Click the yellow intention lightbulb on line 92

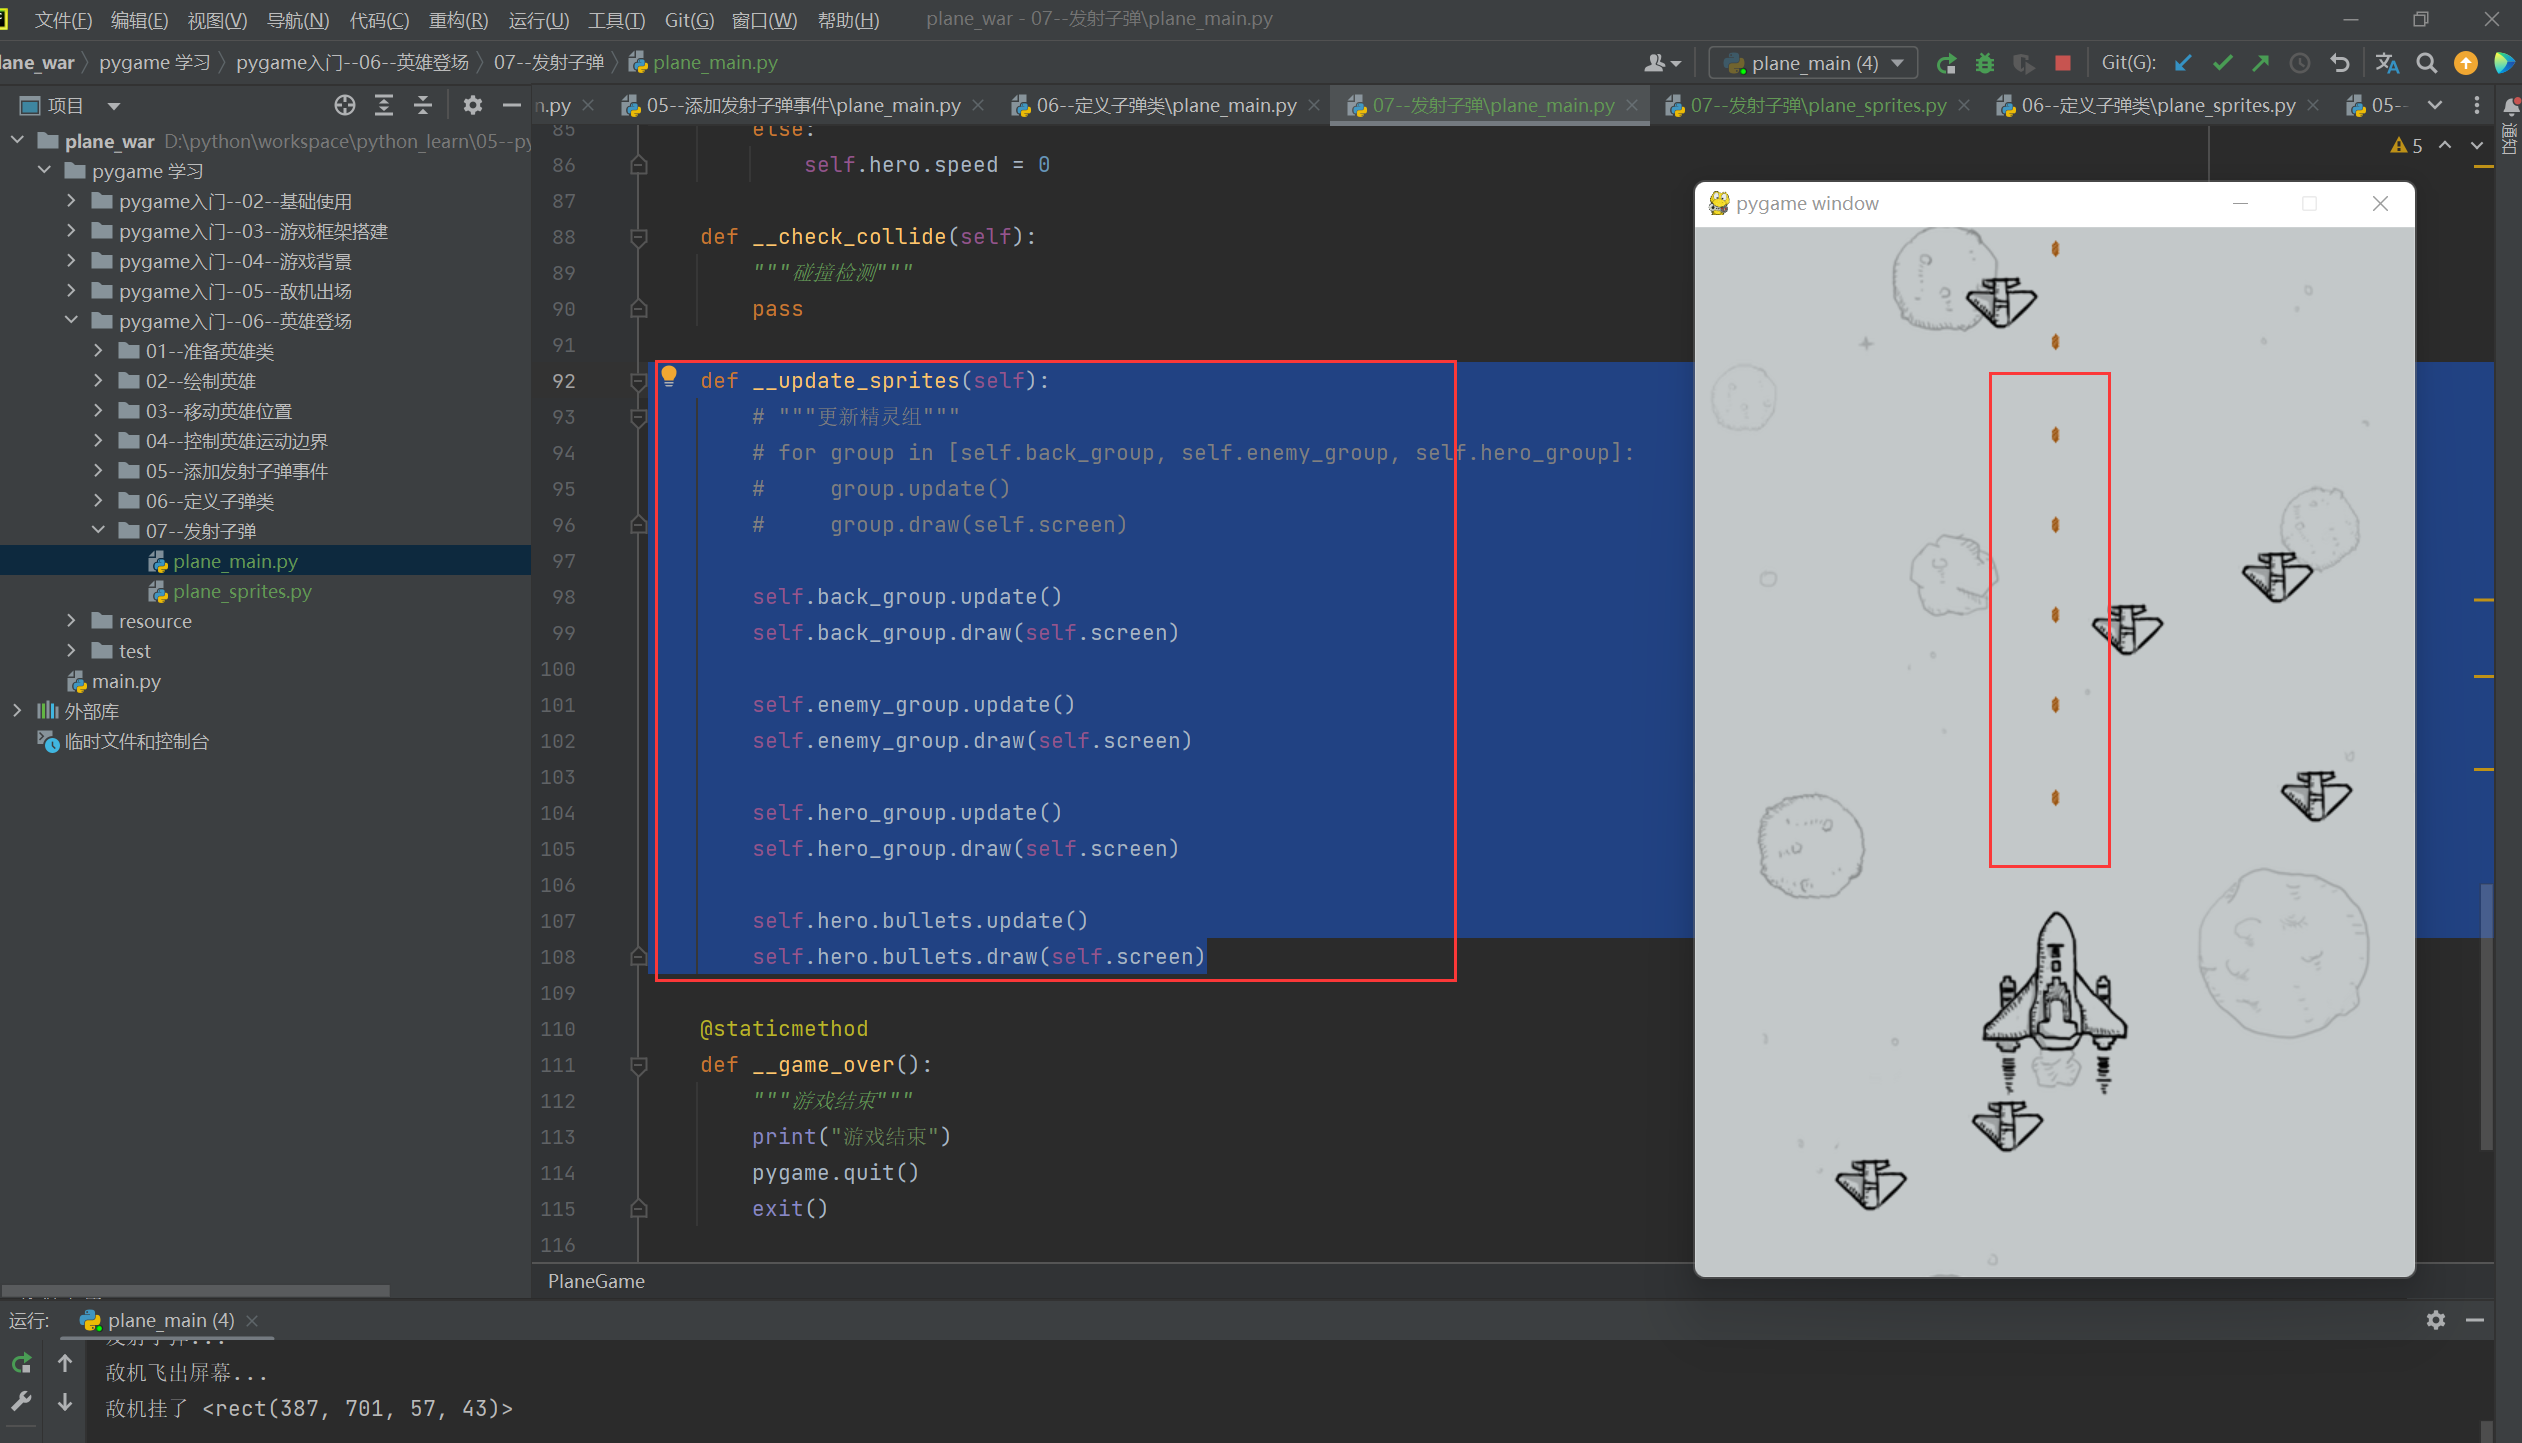[x=669, y=376]
